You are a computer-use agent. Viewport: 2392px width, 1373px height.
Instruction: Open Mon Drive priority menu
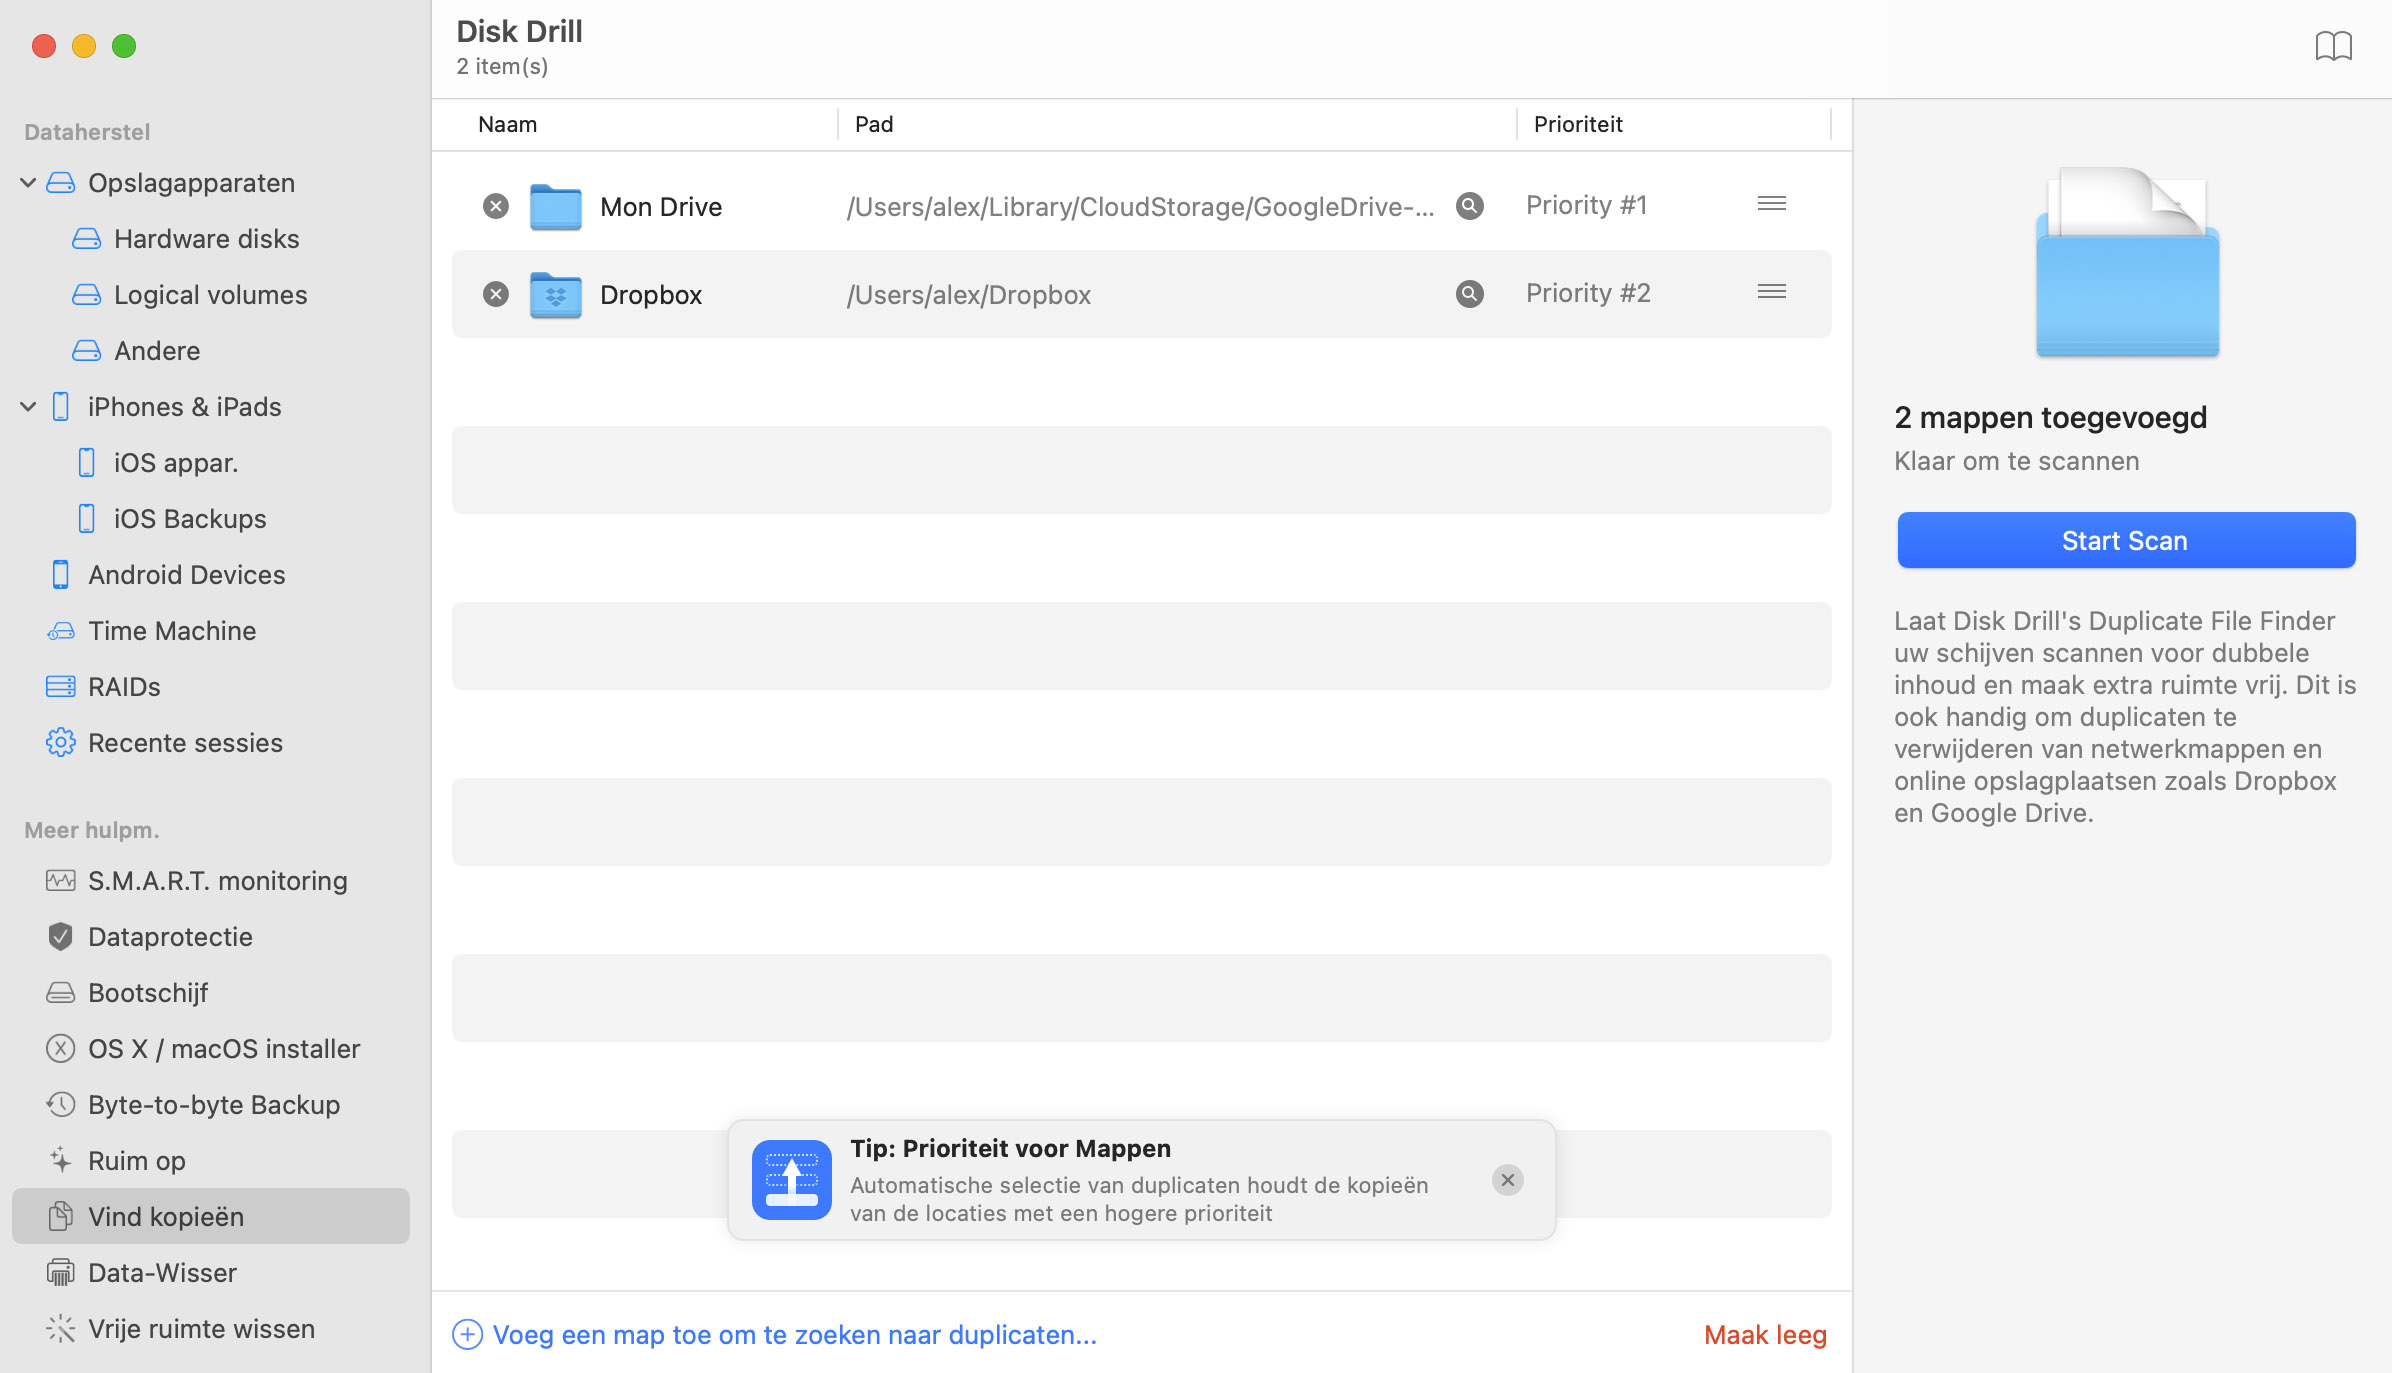pos(1773,202)
